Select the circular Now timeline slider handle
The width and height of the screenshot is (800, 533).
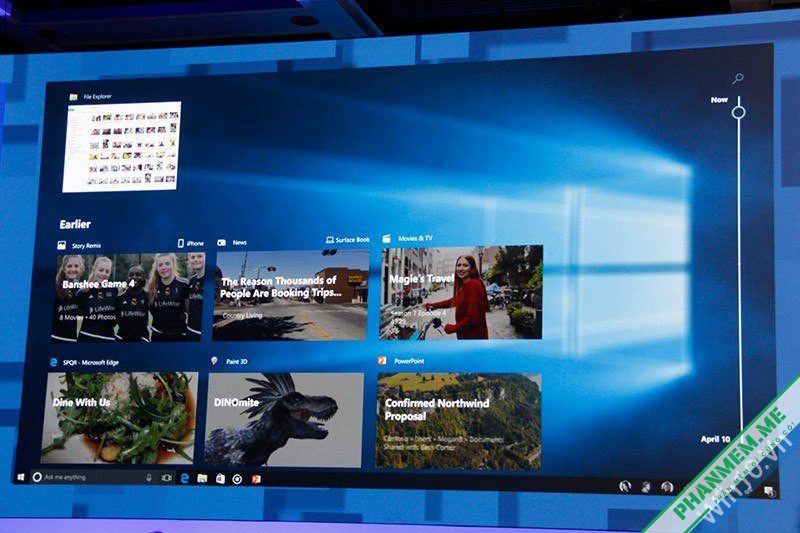[738, 112]
